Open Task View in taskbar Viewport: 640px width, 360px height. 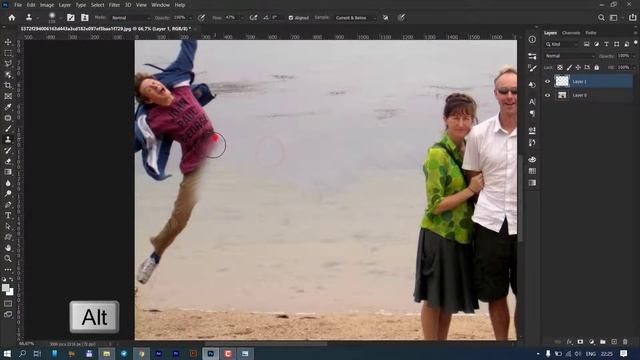(37, 353)
